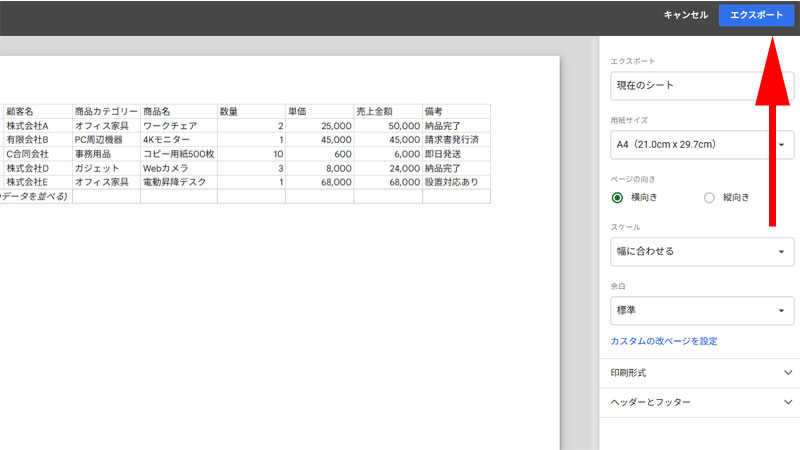This screenshot has width=800, height=450.
Task: Click the 50,000 sales amount cell
Action: pyautogui.click(x=388, y=126)
